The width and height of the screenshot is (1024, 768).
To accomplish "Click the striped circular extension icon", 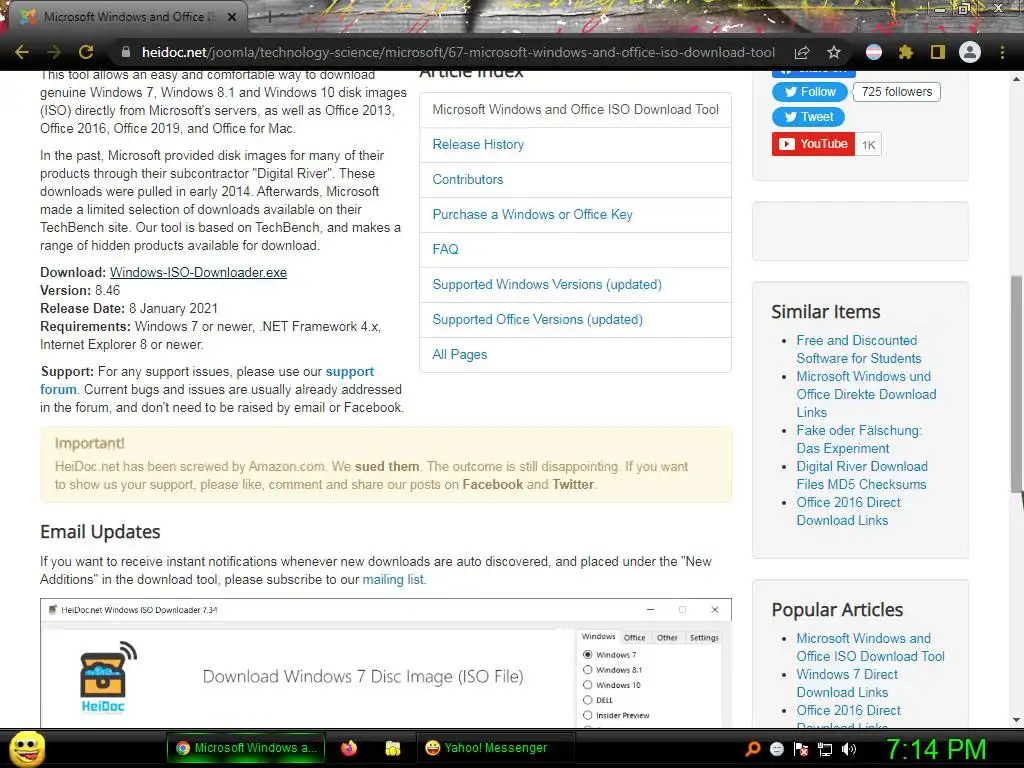I will point(874,52).
